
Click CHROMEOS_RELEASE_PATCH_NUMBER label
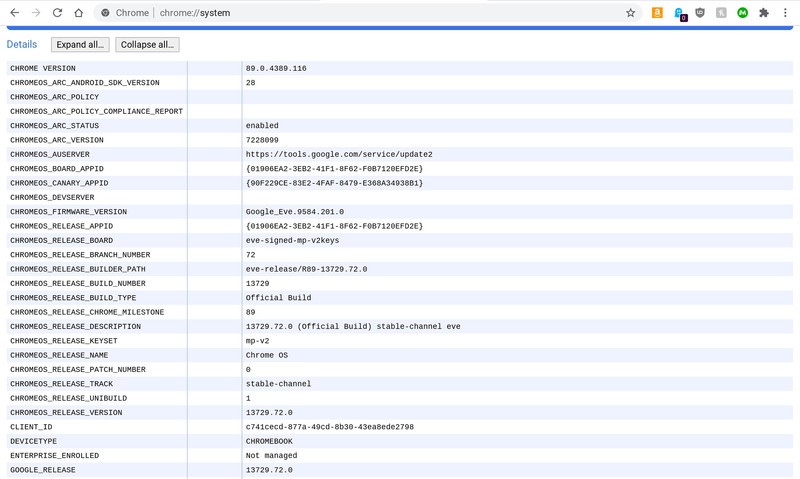(78, 369)
